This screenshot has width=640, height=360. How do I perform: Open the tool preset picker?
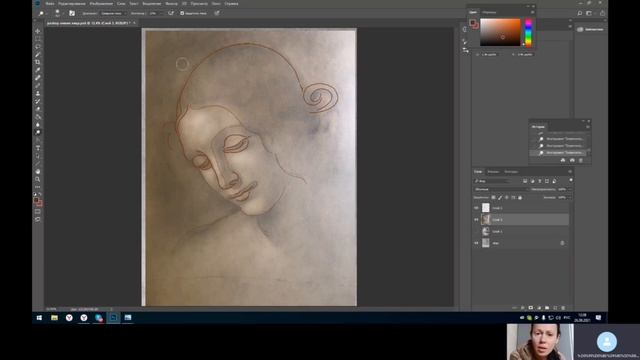[42, 13]
